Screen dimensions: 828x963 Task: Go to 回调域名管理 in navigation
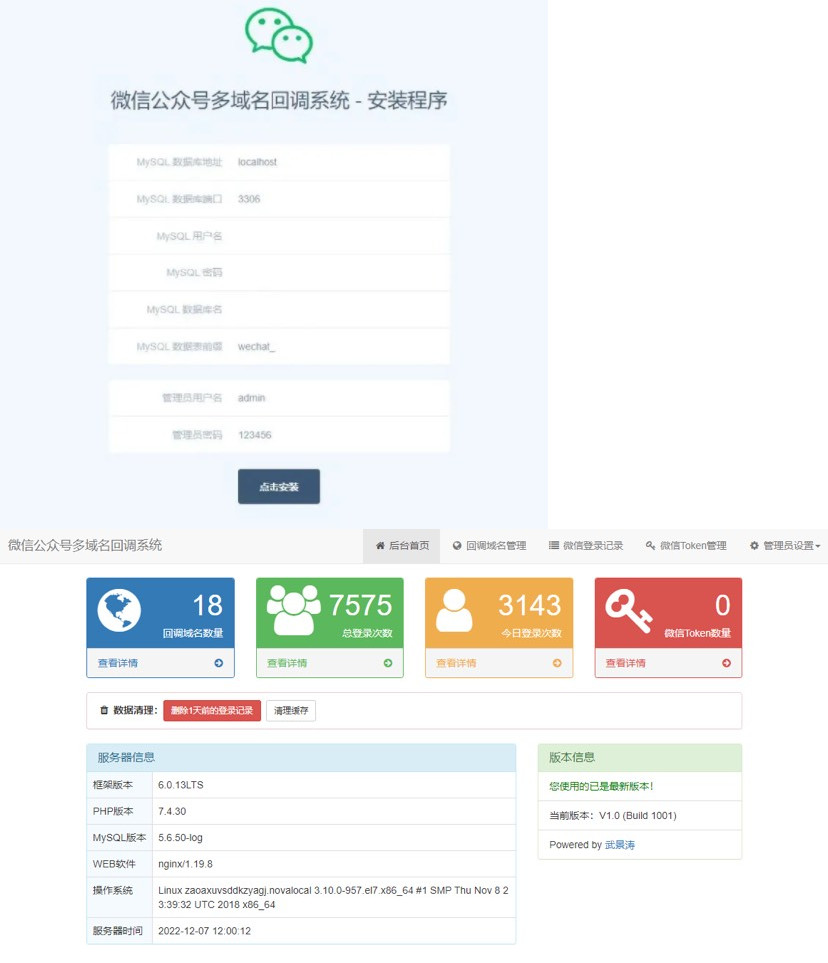[489, 546]
